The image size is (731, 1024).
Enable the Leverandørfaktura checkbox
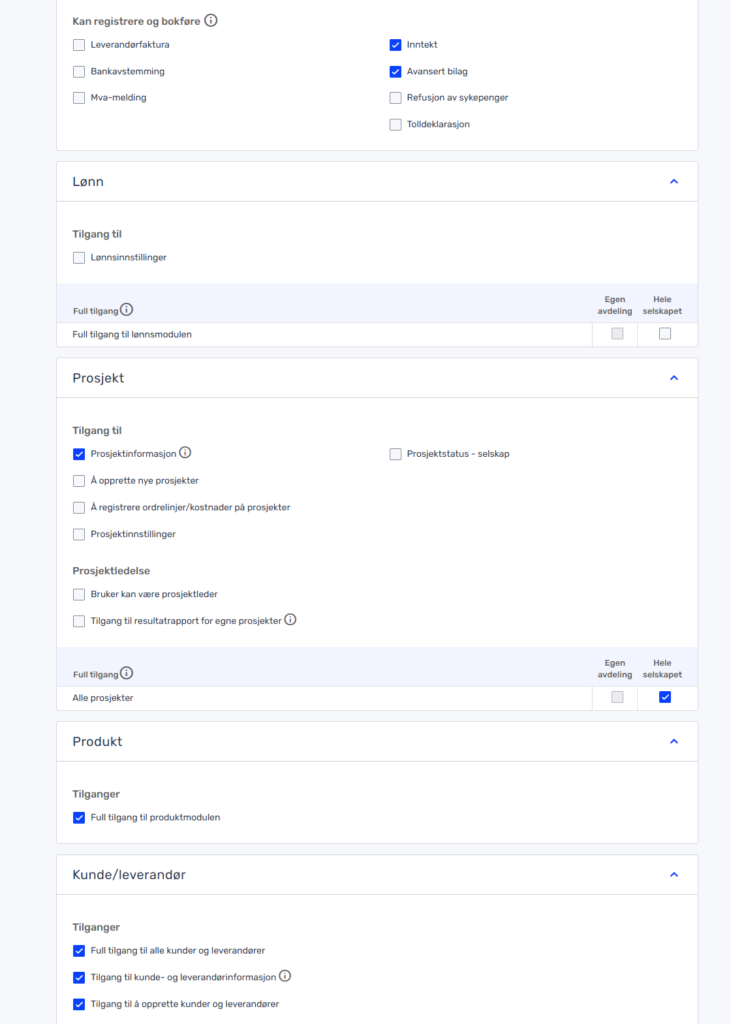(79, 45)
